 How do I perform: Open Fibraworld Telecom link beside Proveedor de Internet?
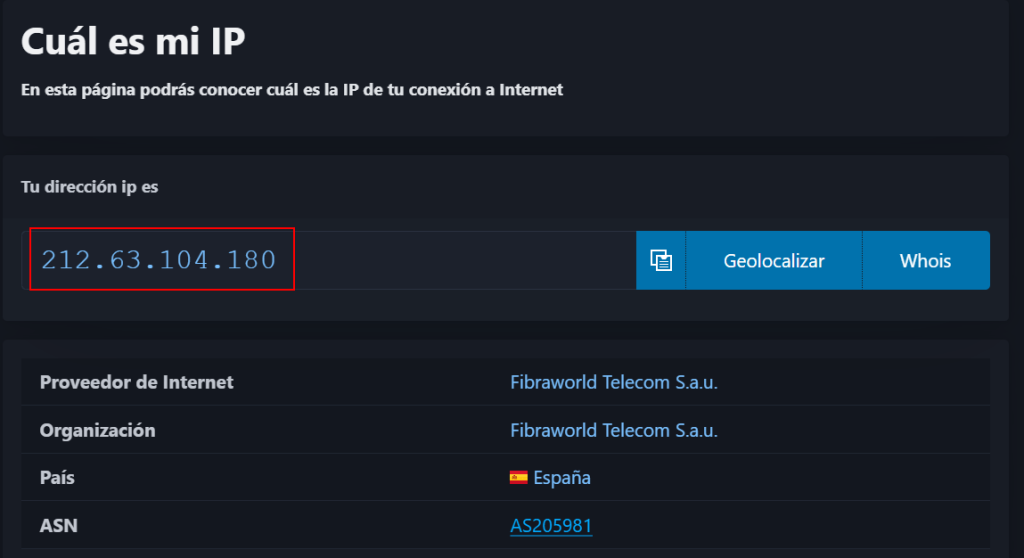(x=614, y=382)
